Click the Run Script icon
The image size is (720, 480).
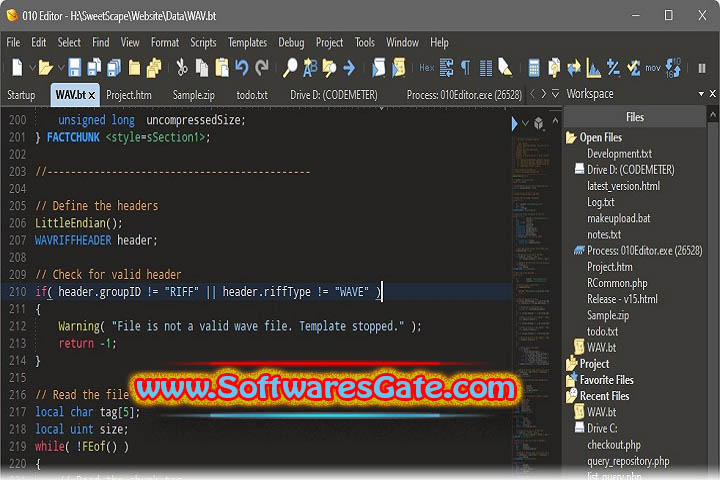(x=379, y=68)
